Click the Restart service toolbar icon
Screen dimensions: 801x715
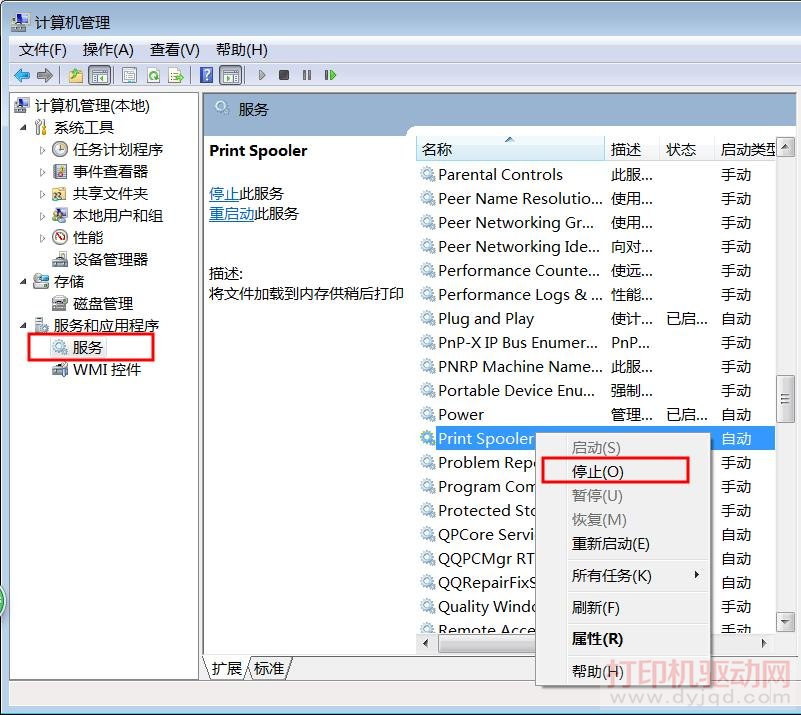tap(331, 76)
